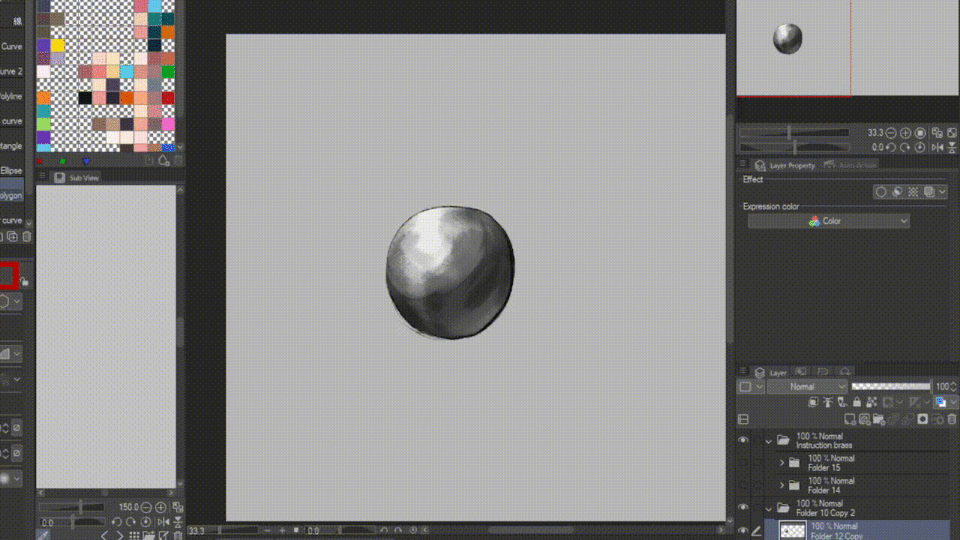Click the Navigator sphere thumbnail
The width and height of the screenshot is (960, 540).
(787, 39)
